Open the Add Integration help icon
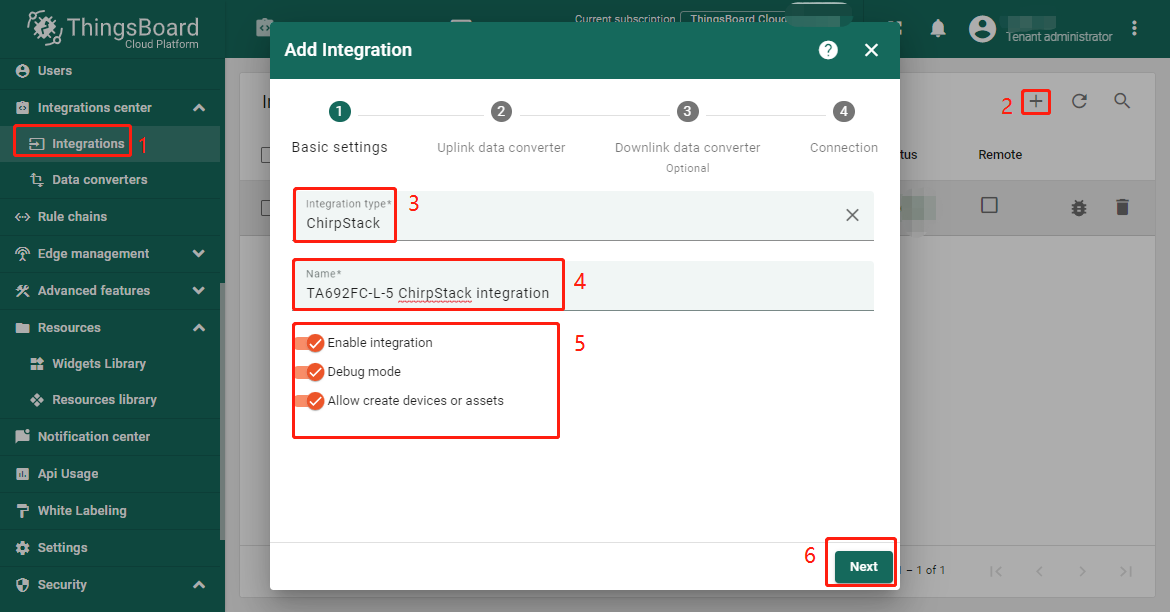Image resolution: width=1170 pixels, height=612 pixels. pos(828,50)
